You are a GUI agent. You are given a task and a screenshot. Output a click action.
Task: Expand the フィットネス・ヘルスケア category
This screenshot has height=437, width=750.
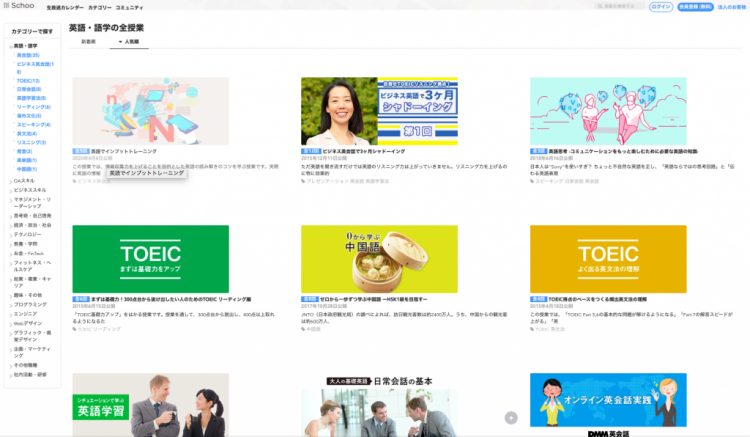[32, 266]
